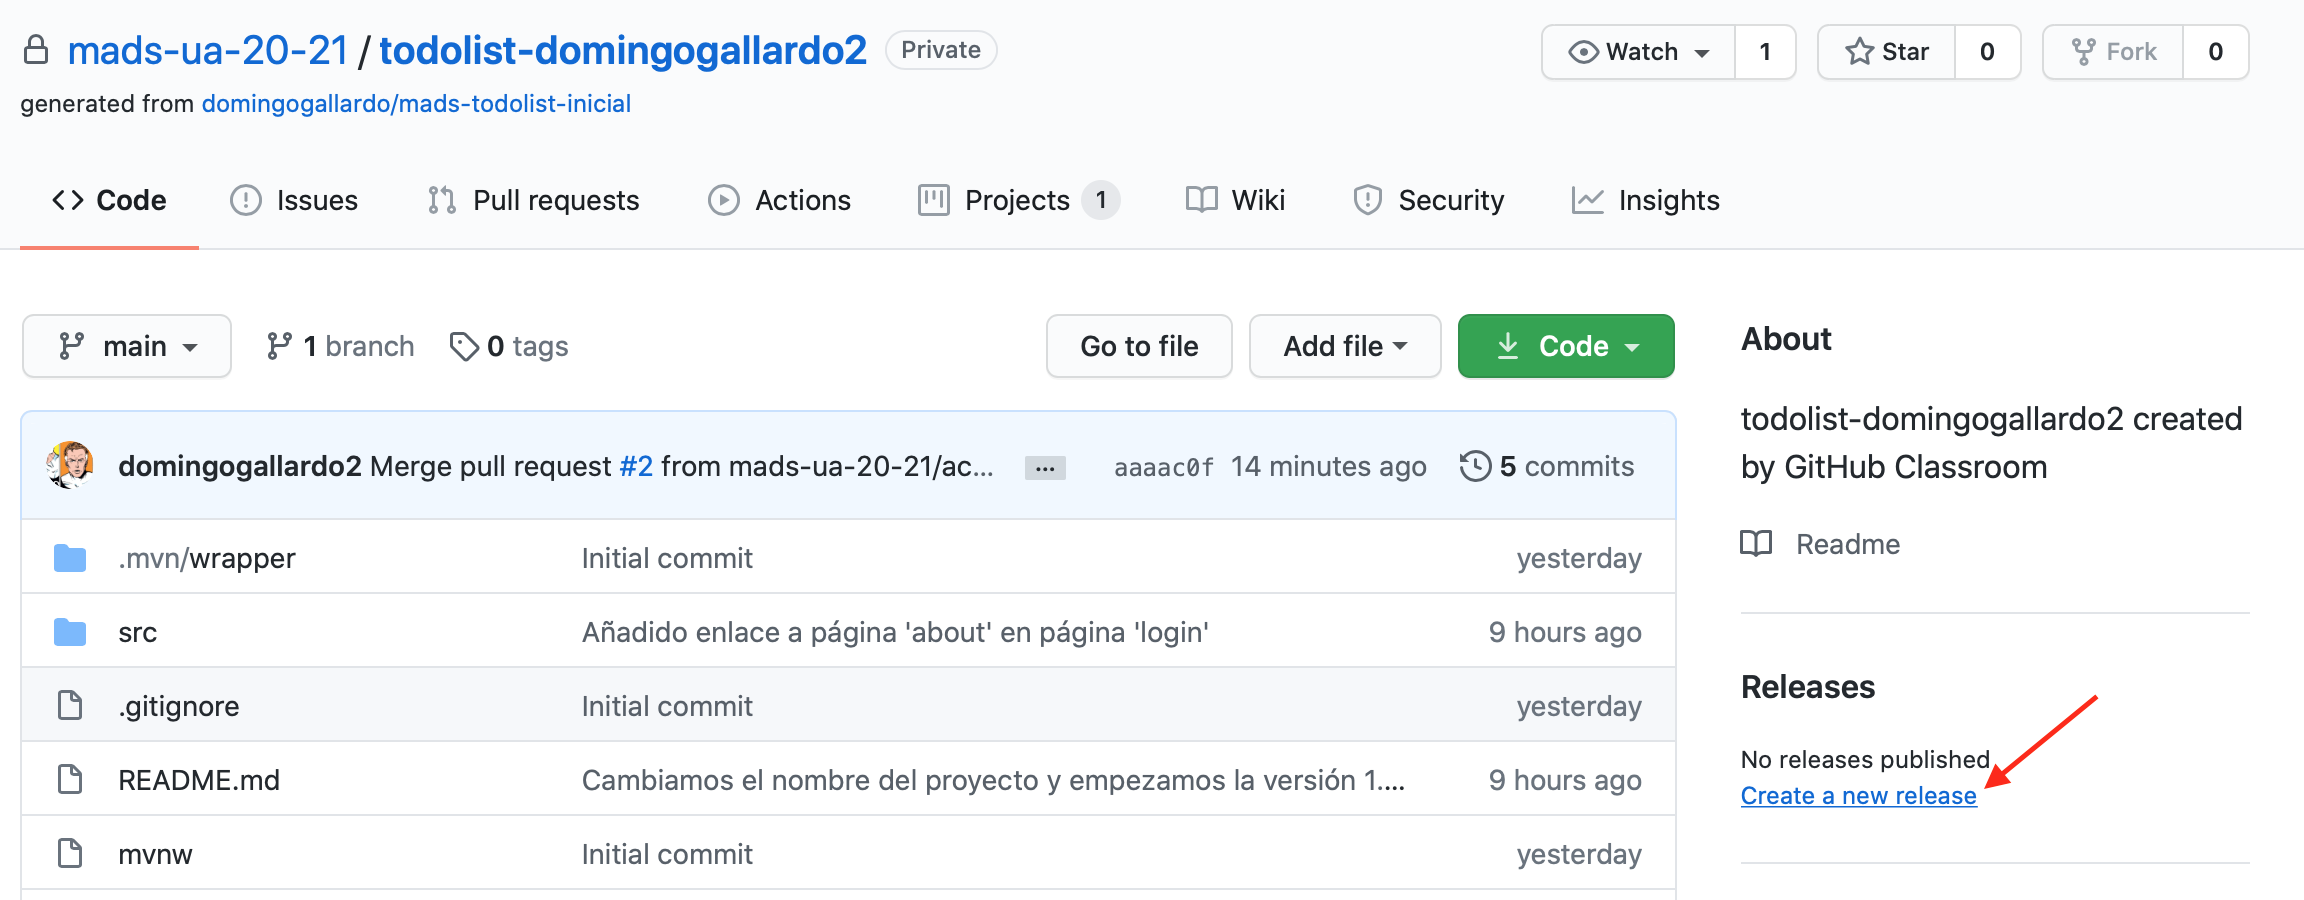Image resolution: width=2304 pixels, height=900 pixels.
Task: Expand the Add file dropdown
Action: [1345, 346]
